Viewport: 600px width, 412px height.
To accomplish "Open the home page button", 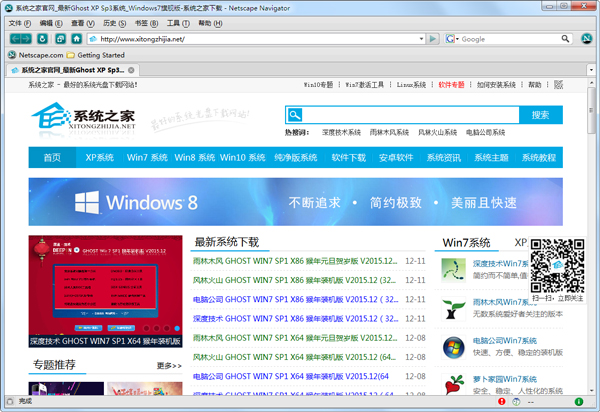I will [75, 39].
